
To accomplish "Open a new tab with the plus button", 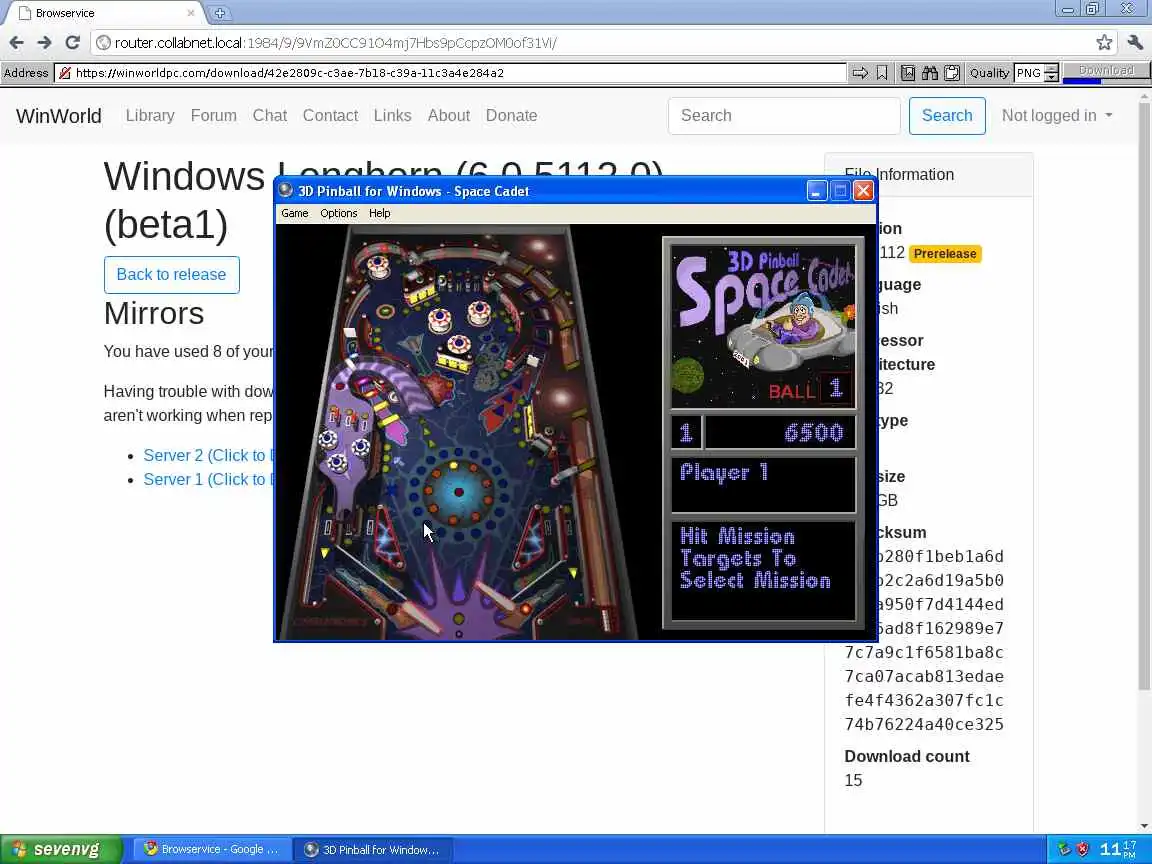I will point(219,13).
